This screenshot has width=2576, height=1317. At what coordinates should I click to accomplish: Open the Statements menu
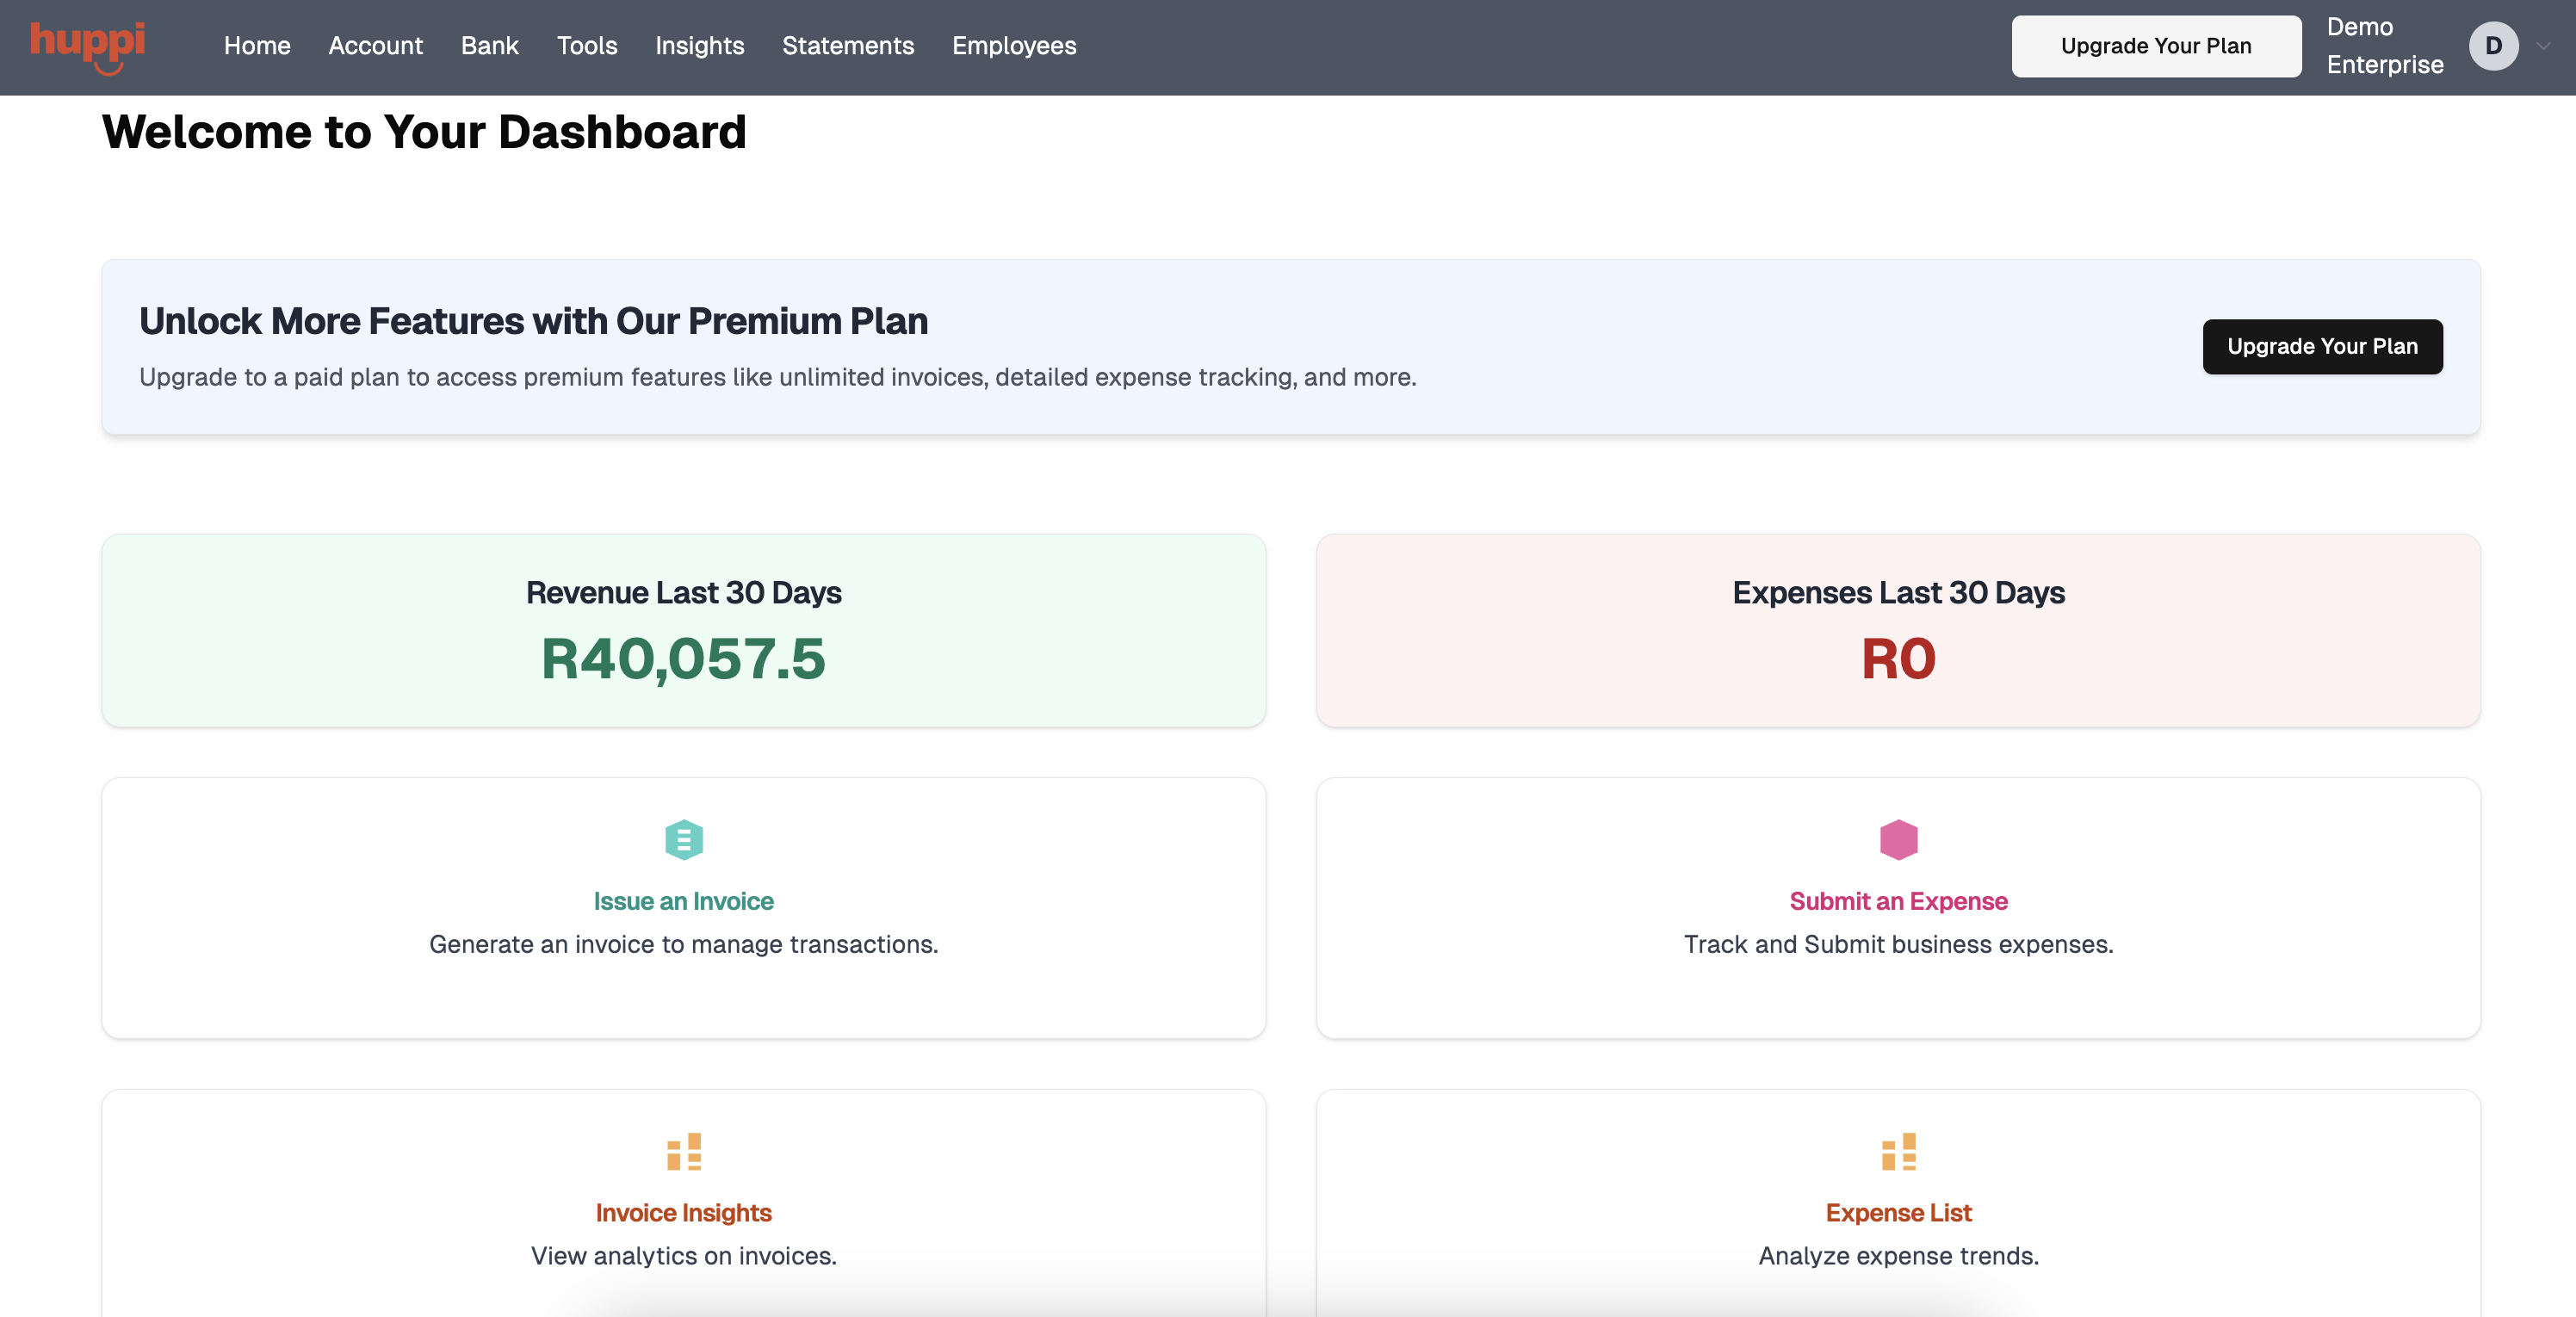(x=848, y=46)
